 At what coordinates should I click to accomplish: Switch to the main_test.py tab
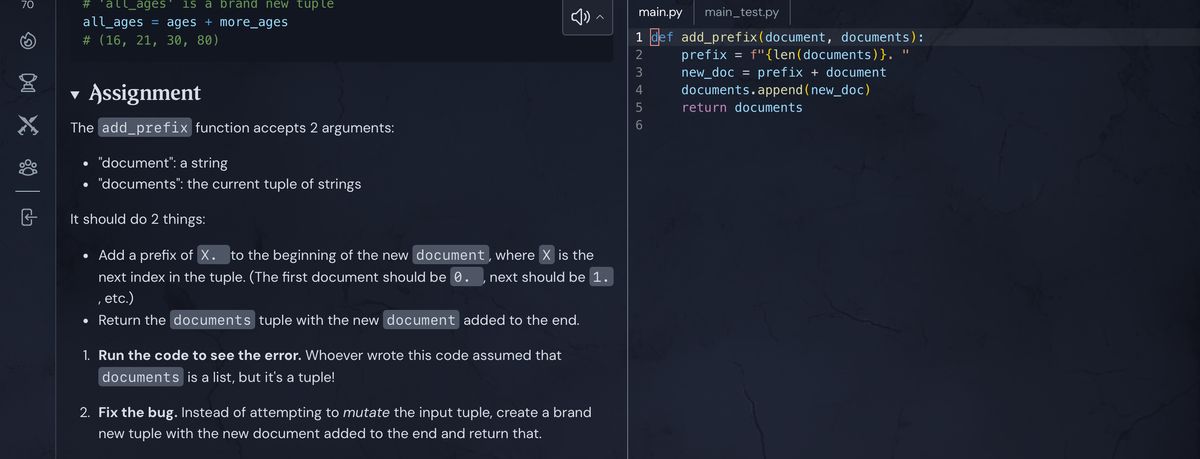[741, 12]
